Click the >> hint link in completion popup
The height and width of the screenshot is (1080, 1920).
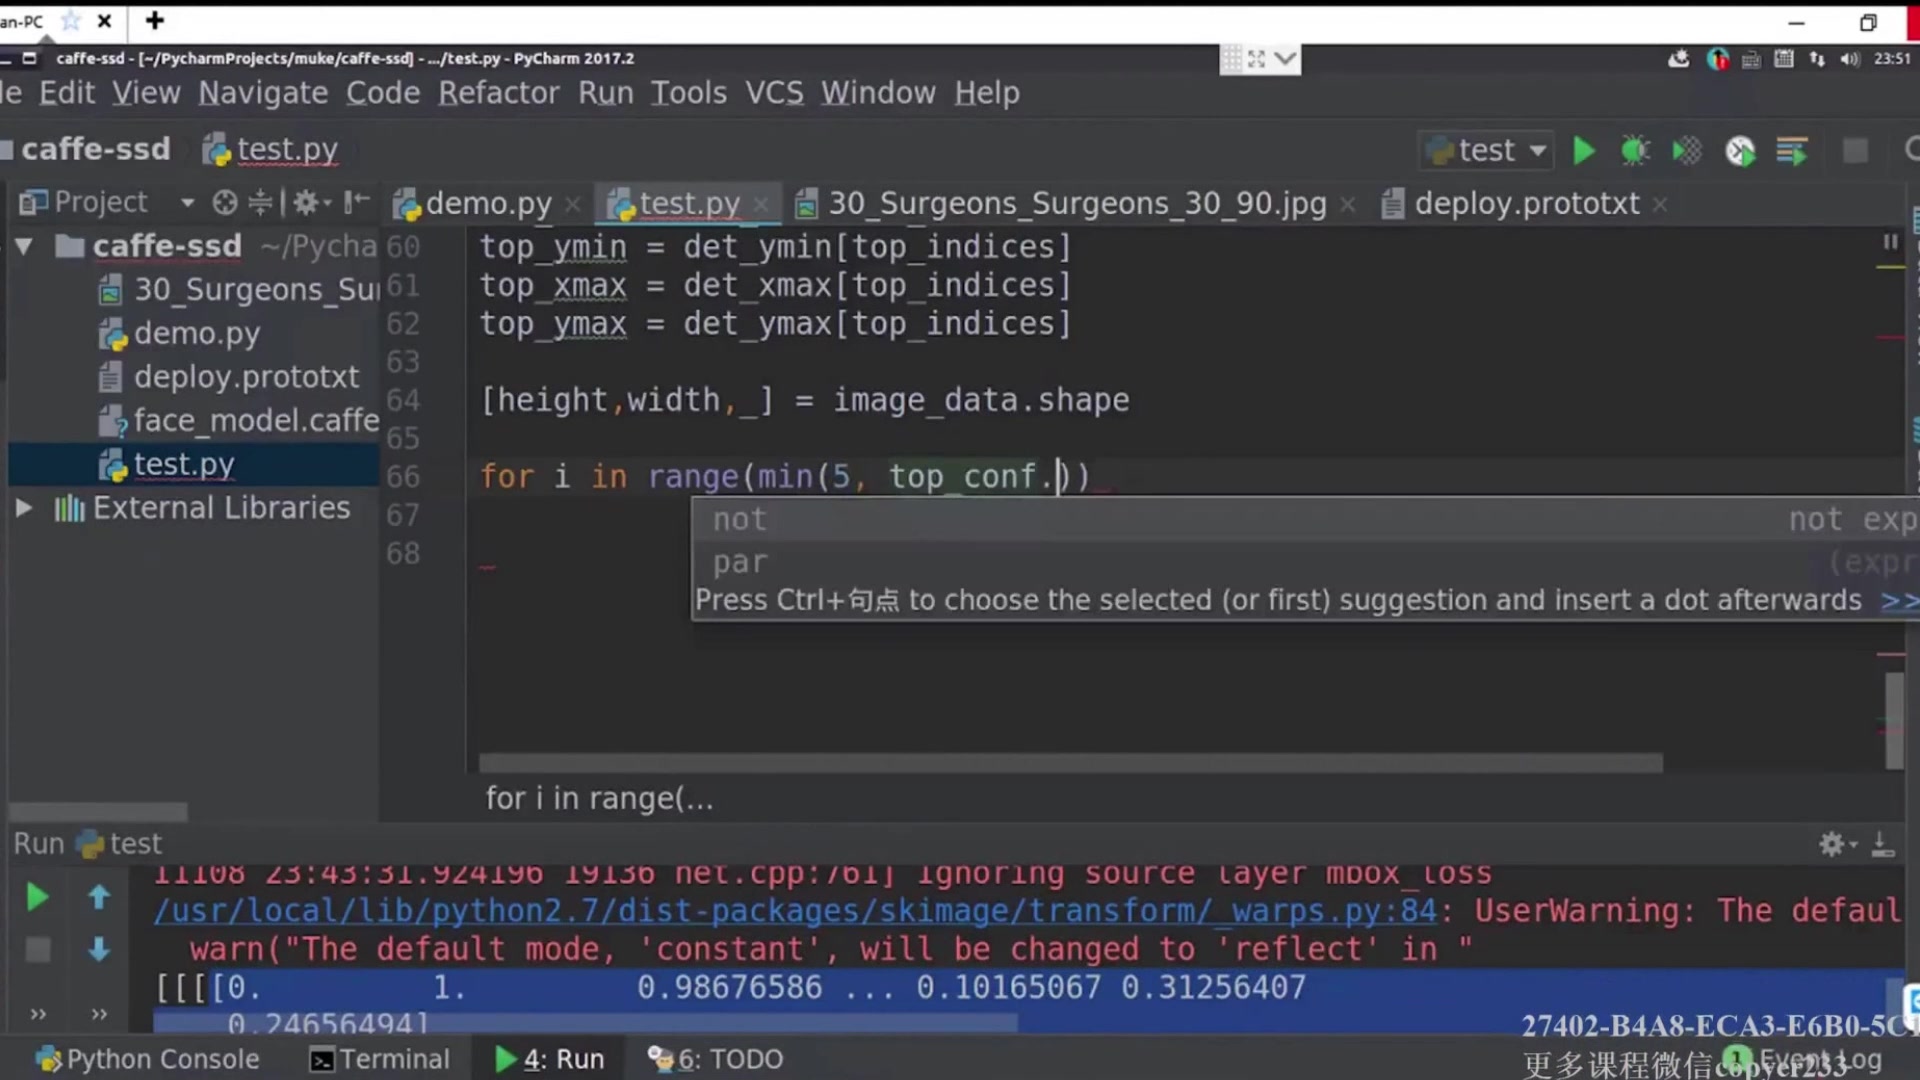click(1898, 601)
